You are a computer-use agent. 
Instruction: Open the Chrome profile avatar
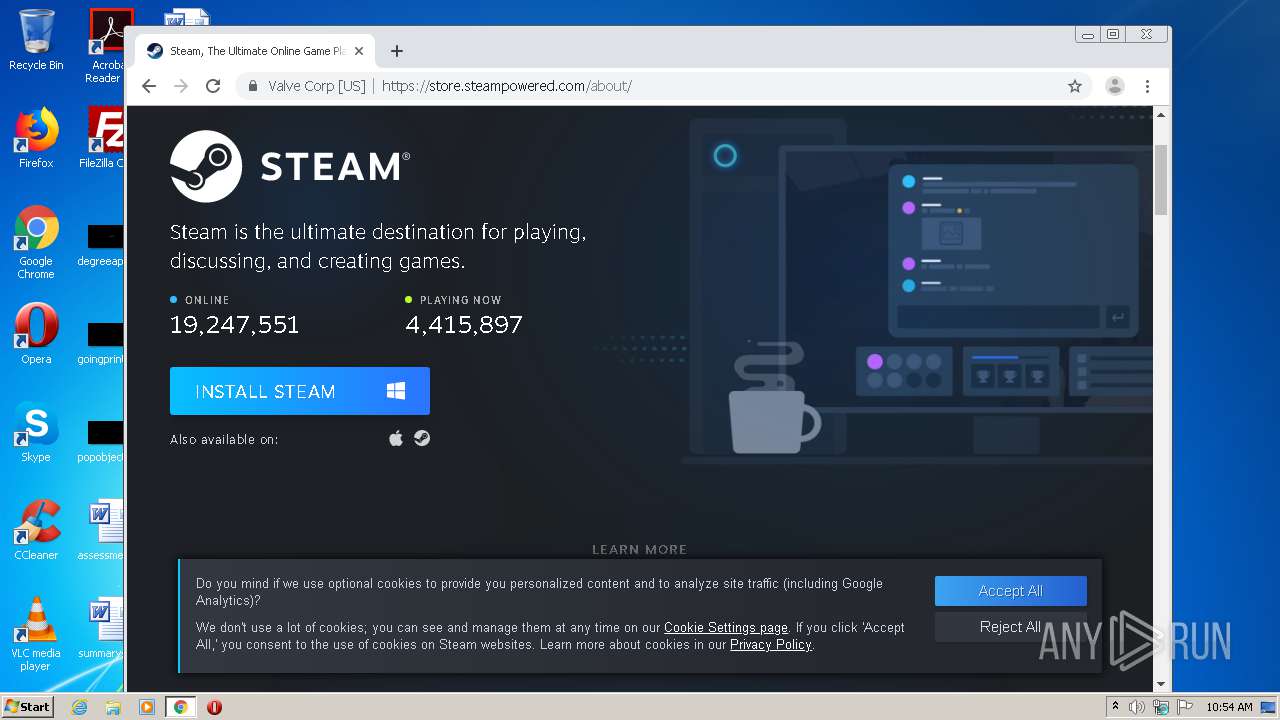[x=1115, y=86]
